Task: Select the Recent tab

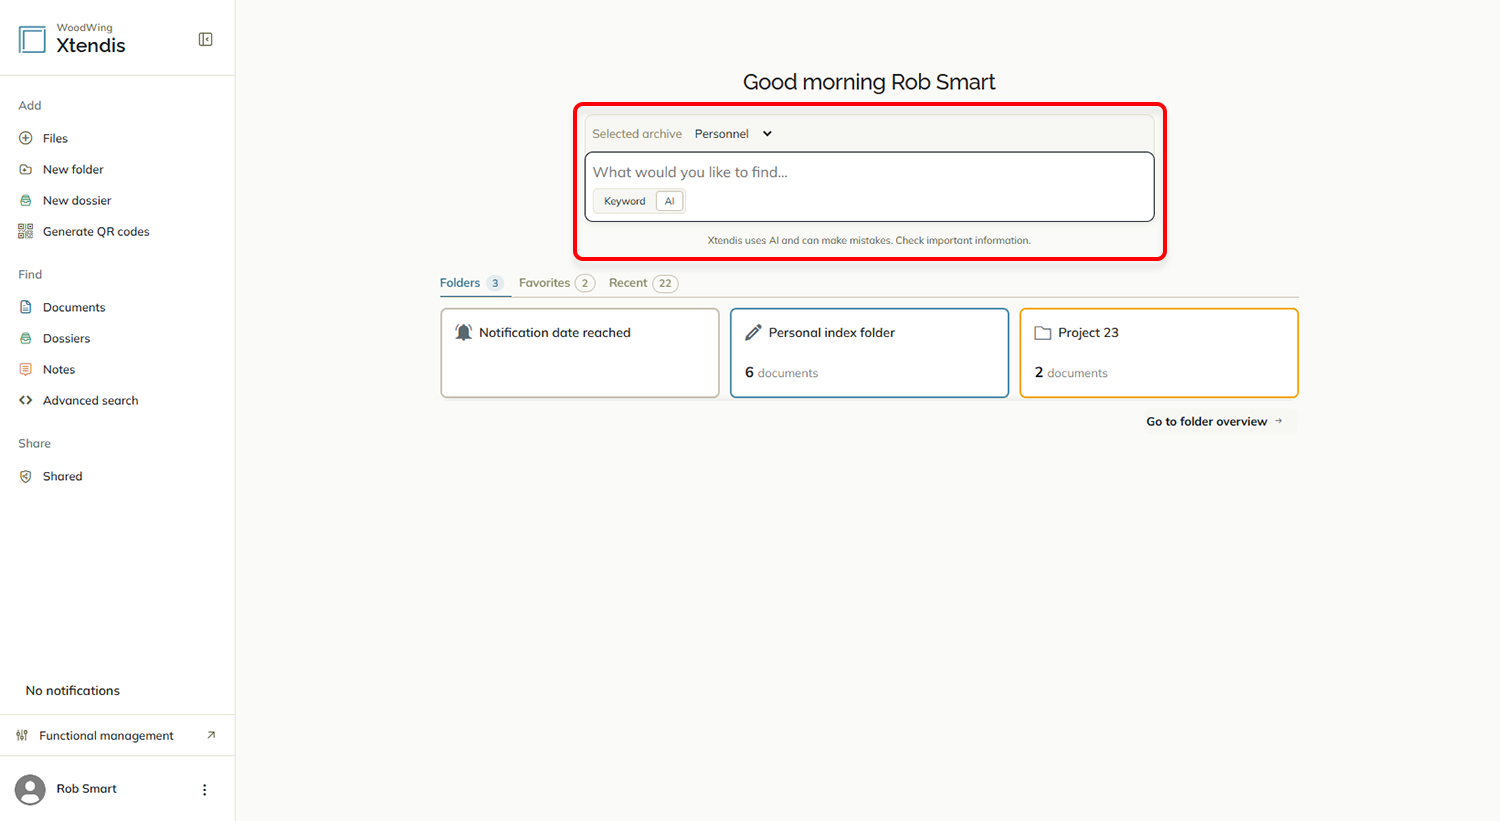Action: tap(643, 283)
